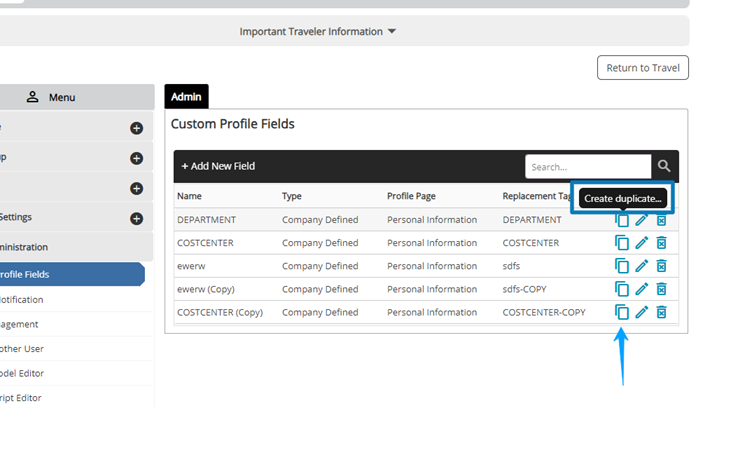The height and width of the screenshot is (458, 752).
Task: Open the Management sidebar item
Action: [76, 324]
